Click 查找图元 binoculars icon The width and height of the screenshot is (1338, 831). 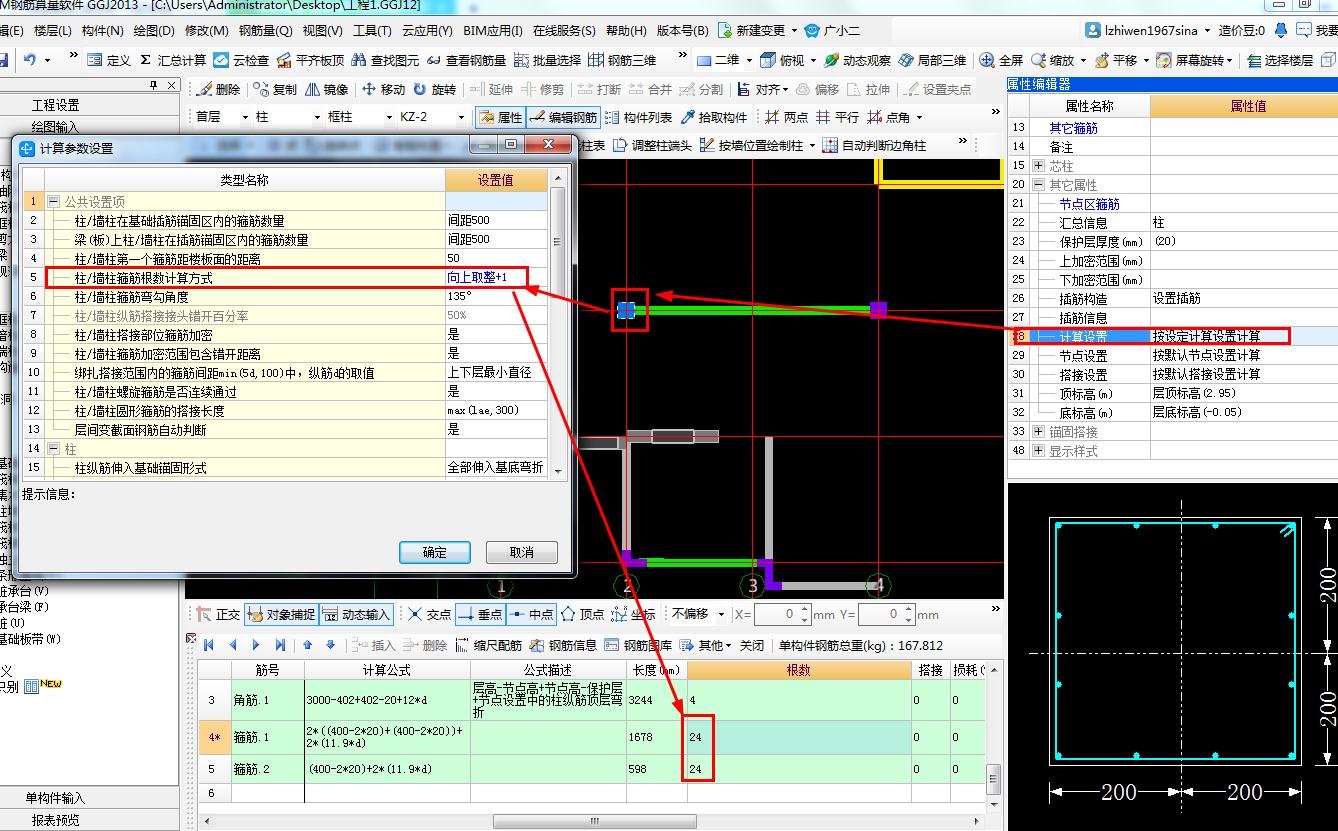tap(358, 60)
